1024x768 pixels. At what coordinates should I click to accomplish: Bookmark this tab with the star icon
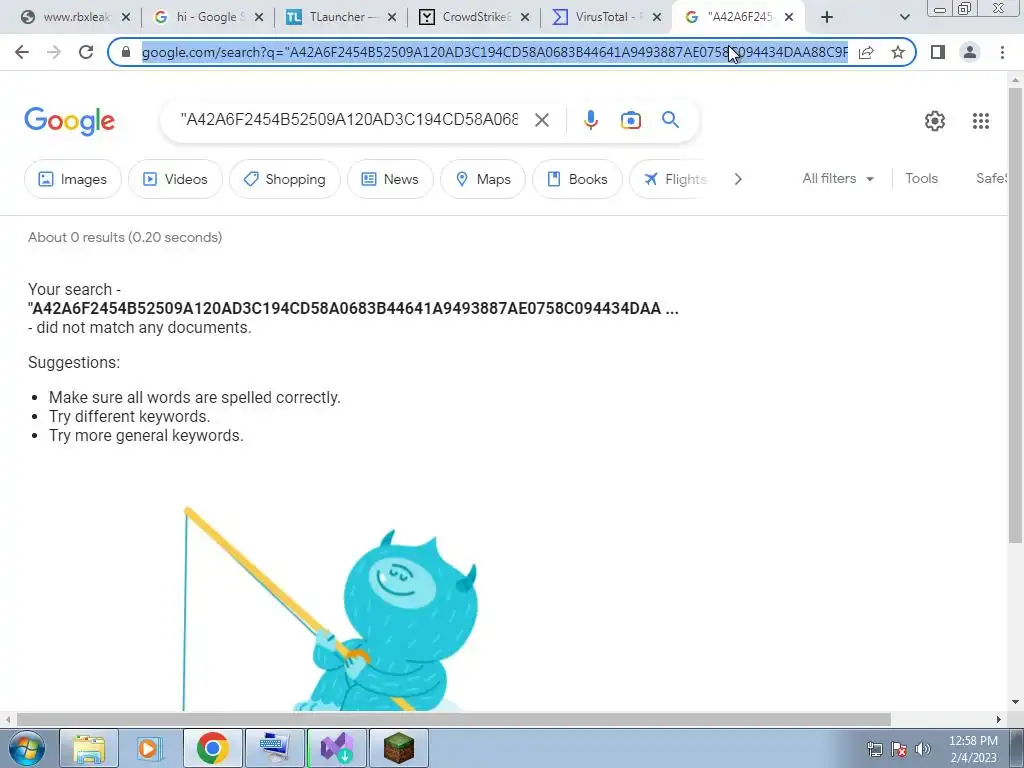click(898, 52)
